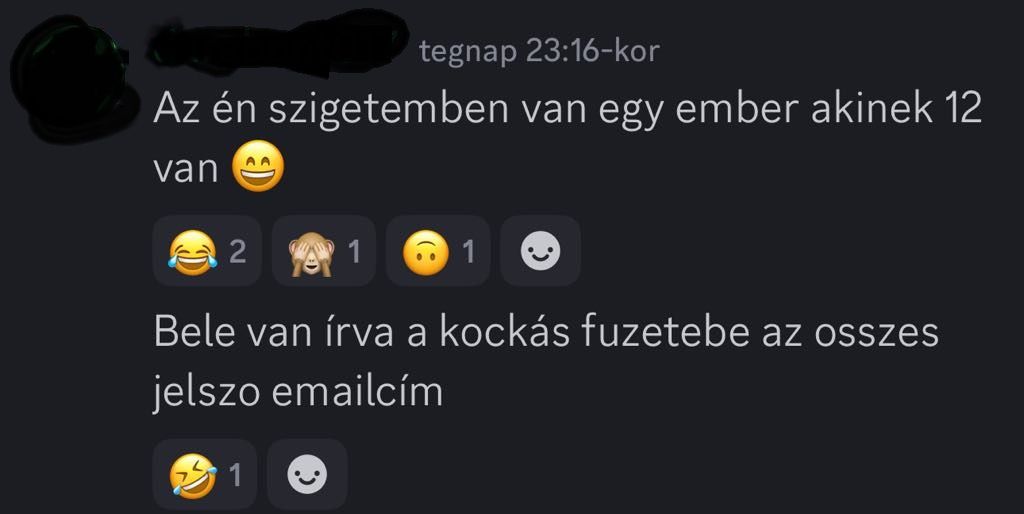Click the word 'emailcím' in the second message

[x=357, y=391]
